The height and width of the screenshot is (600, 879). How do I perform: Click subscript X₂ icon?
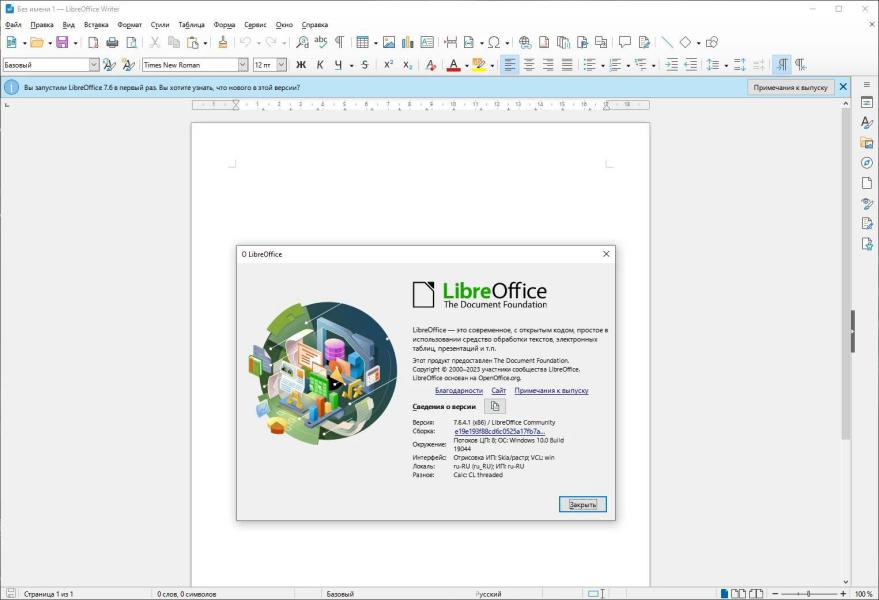click(408, 65)
